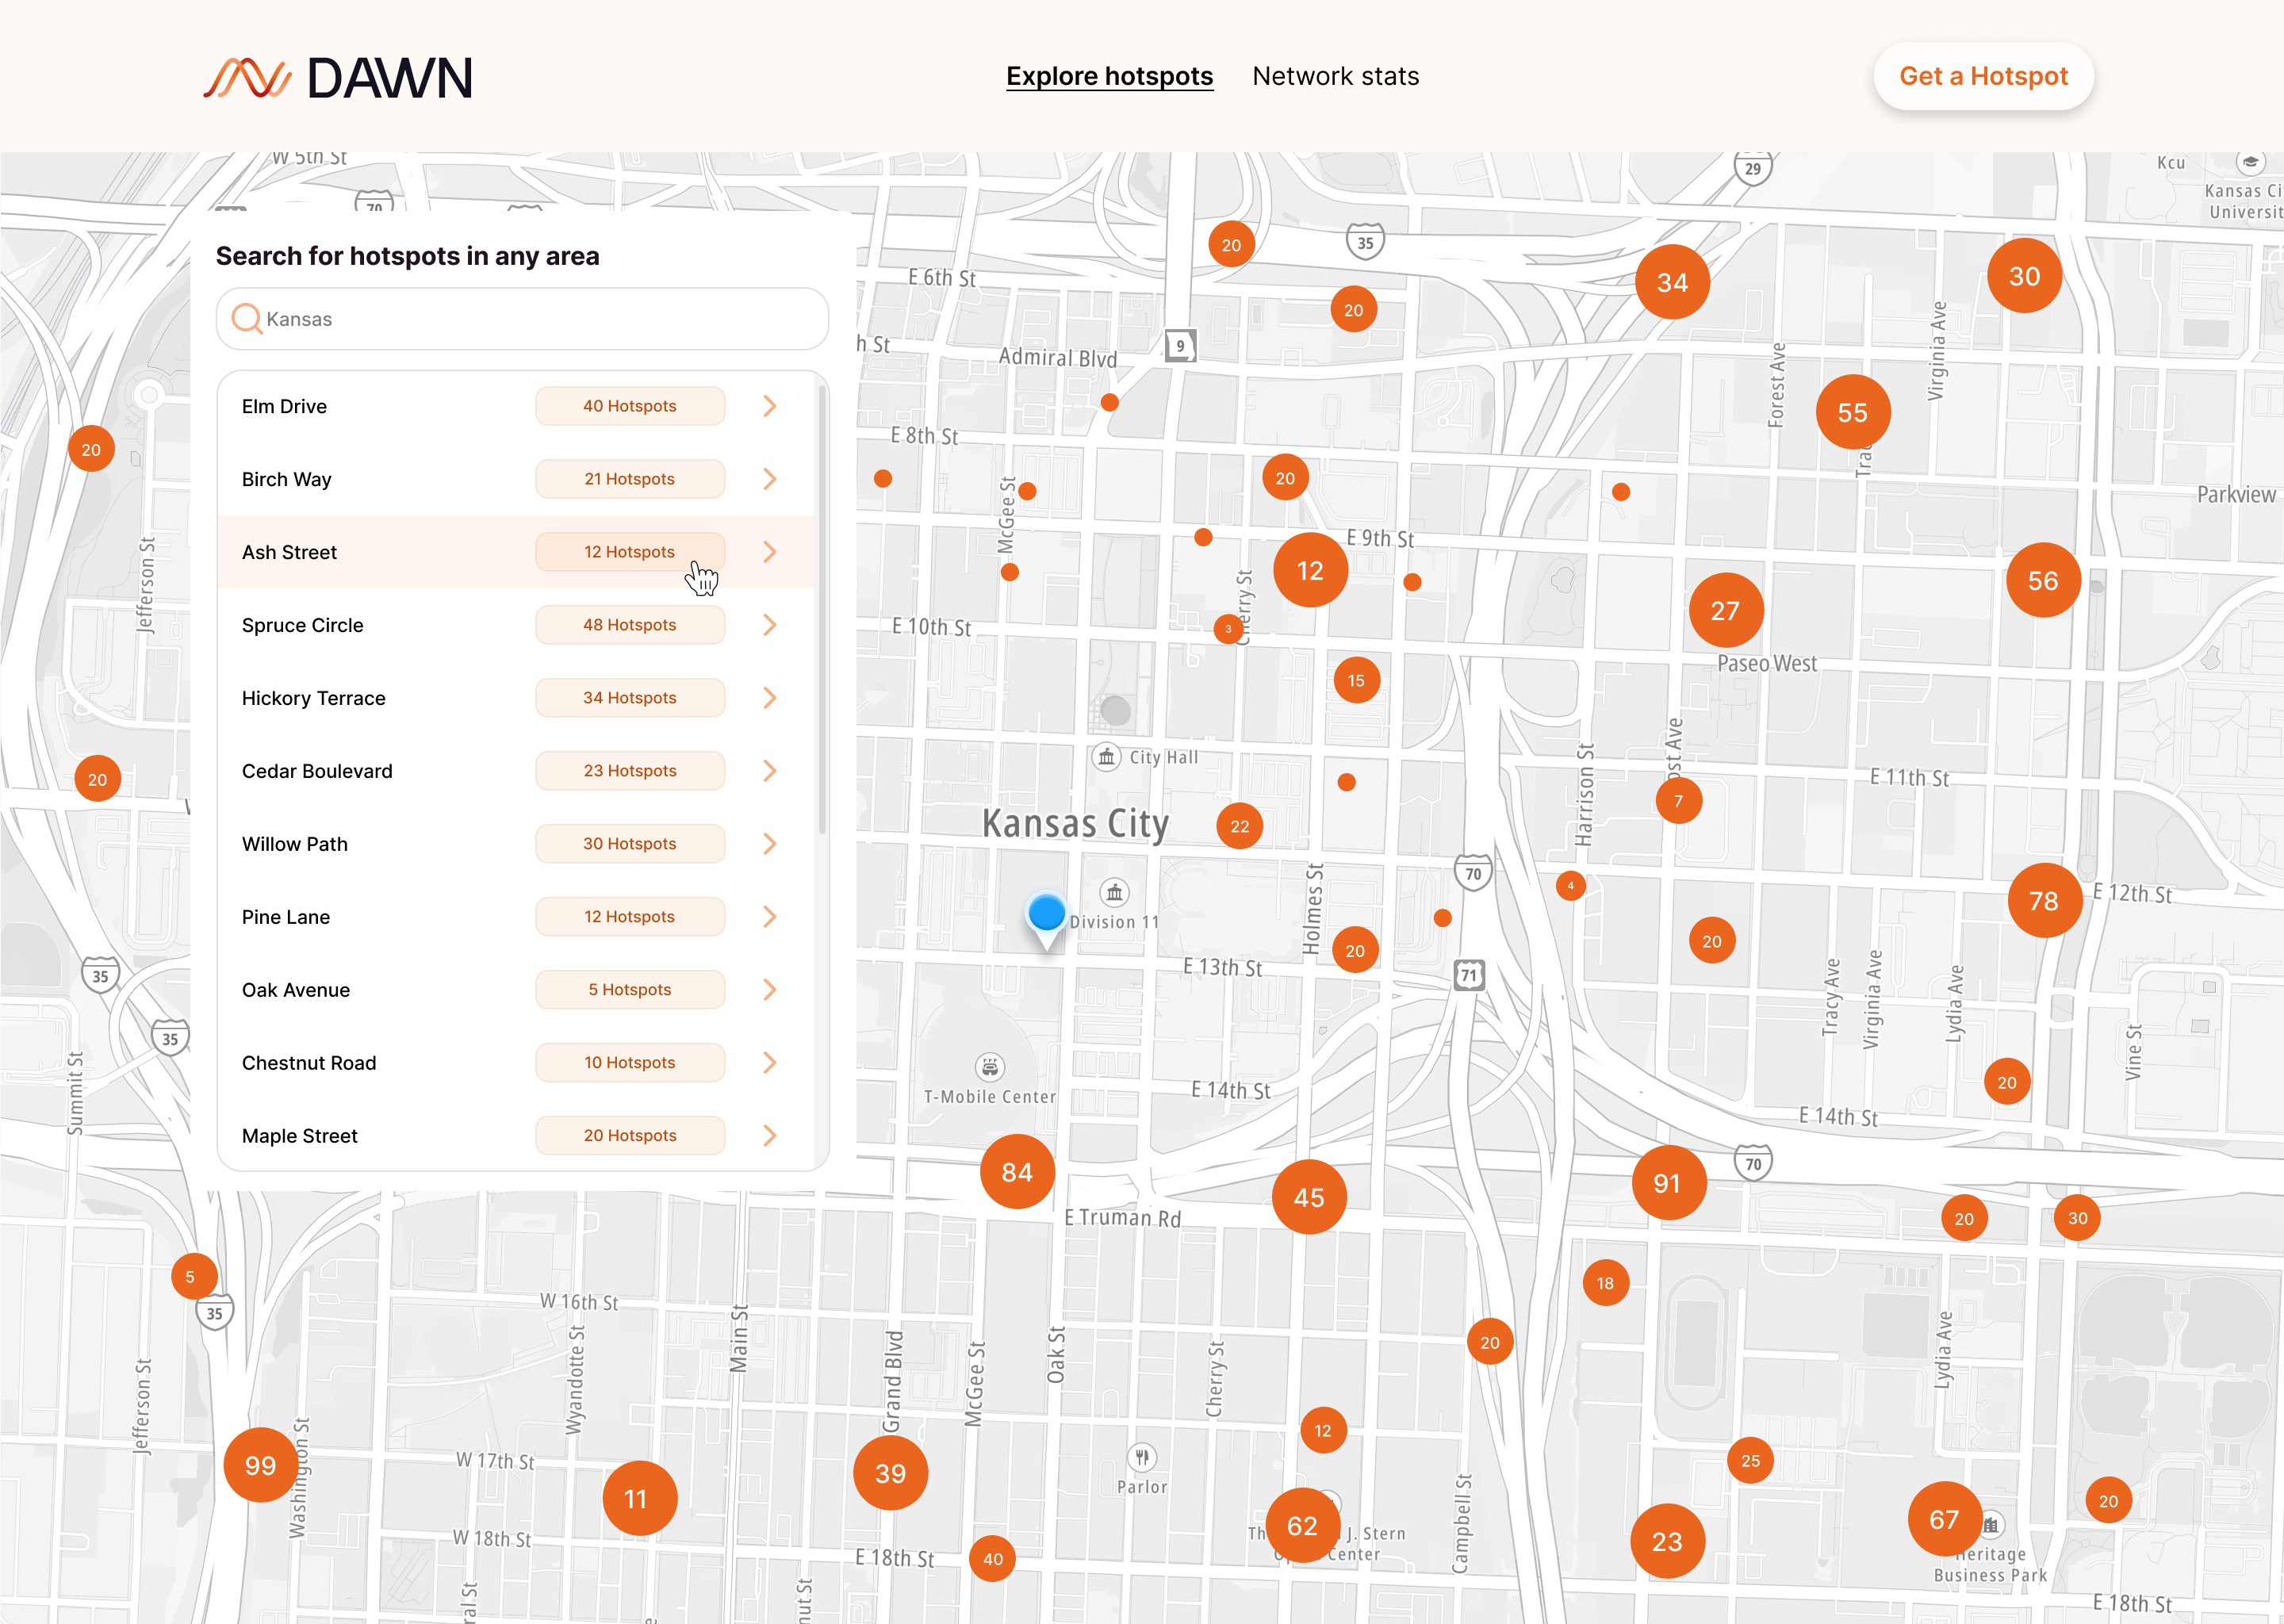Open the Network stats nav item
Viewport: 2284px width, 1624px height.
coord(1335,76)
